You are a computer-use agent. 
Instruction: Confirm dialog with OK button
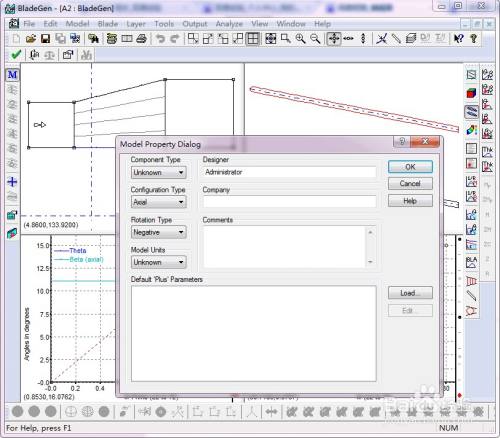click(410, 167)
